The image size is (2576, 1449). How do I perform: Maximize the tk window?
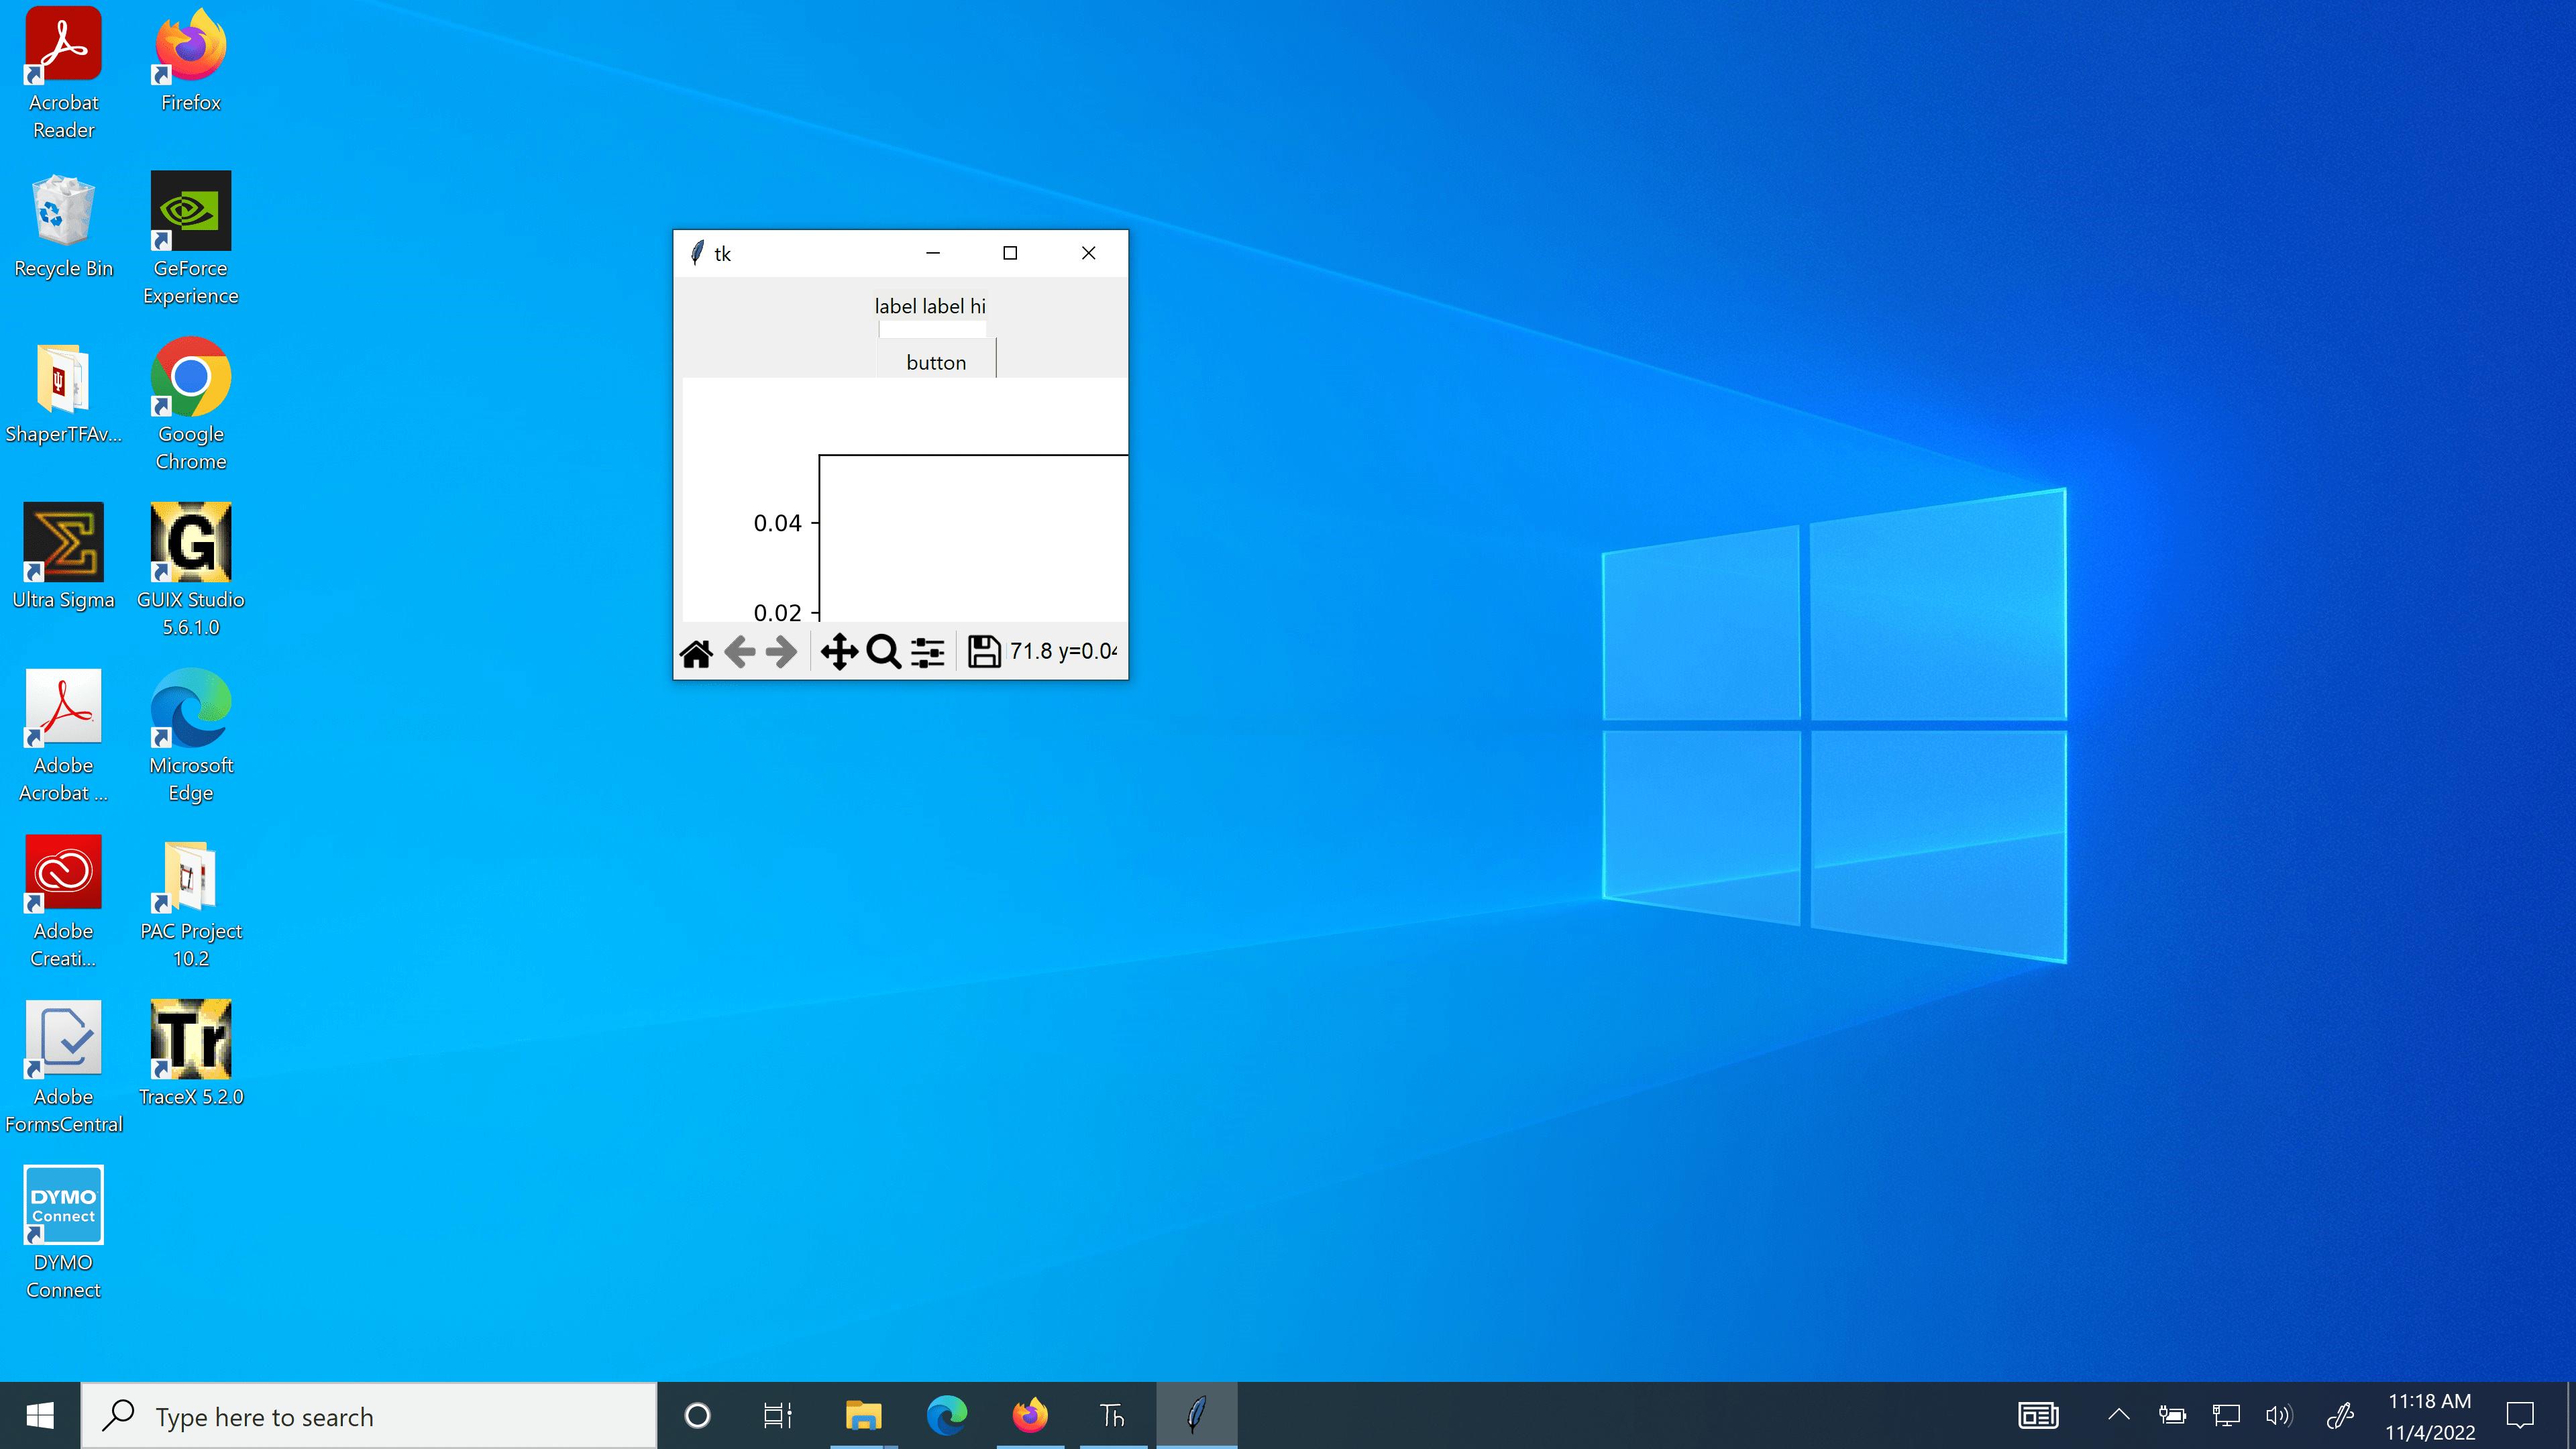point(1010,253)
